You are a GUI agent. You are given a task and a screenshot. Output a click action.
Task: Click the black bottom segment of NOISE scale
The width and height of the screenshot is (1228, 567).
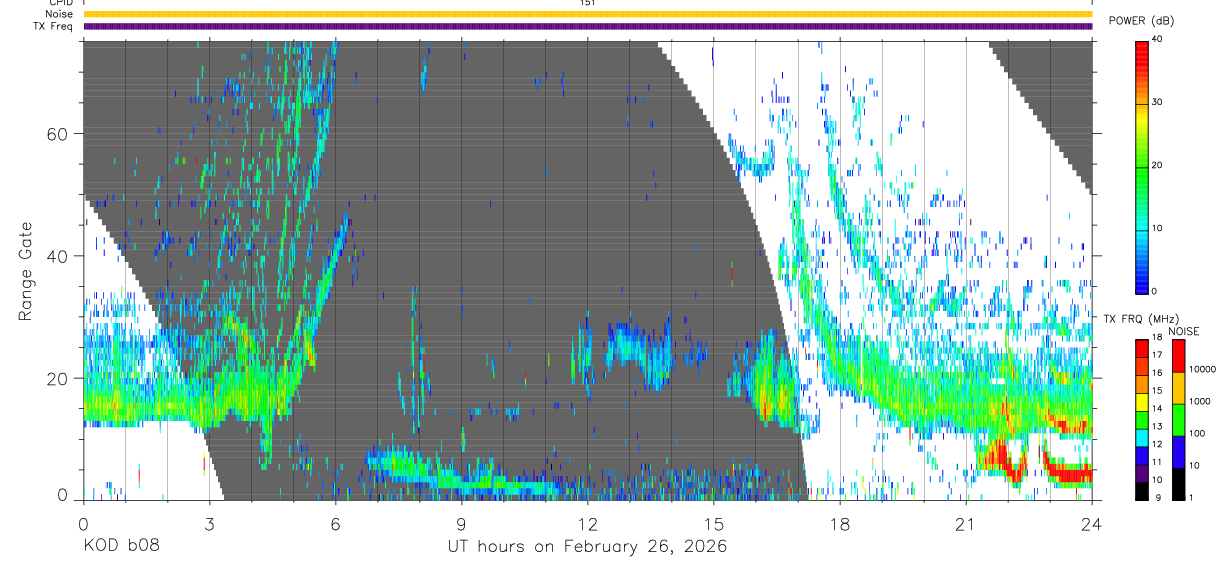pos(1178,484)
